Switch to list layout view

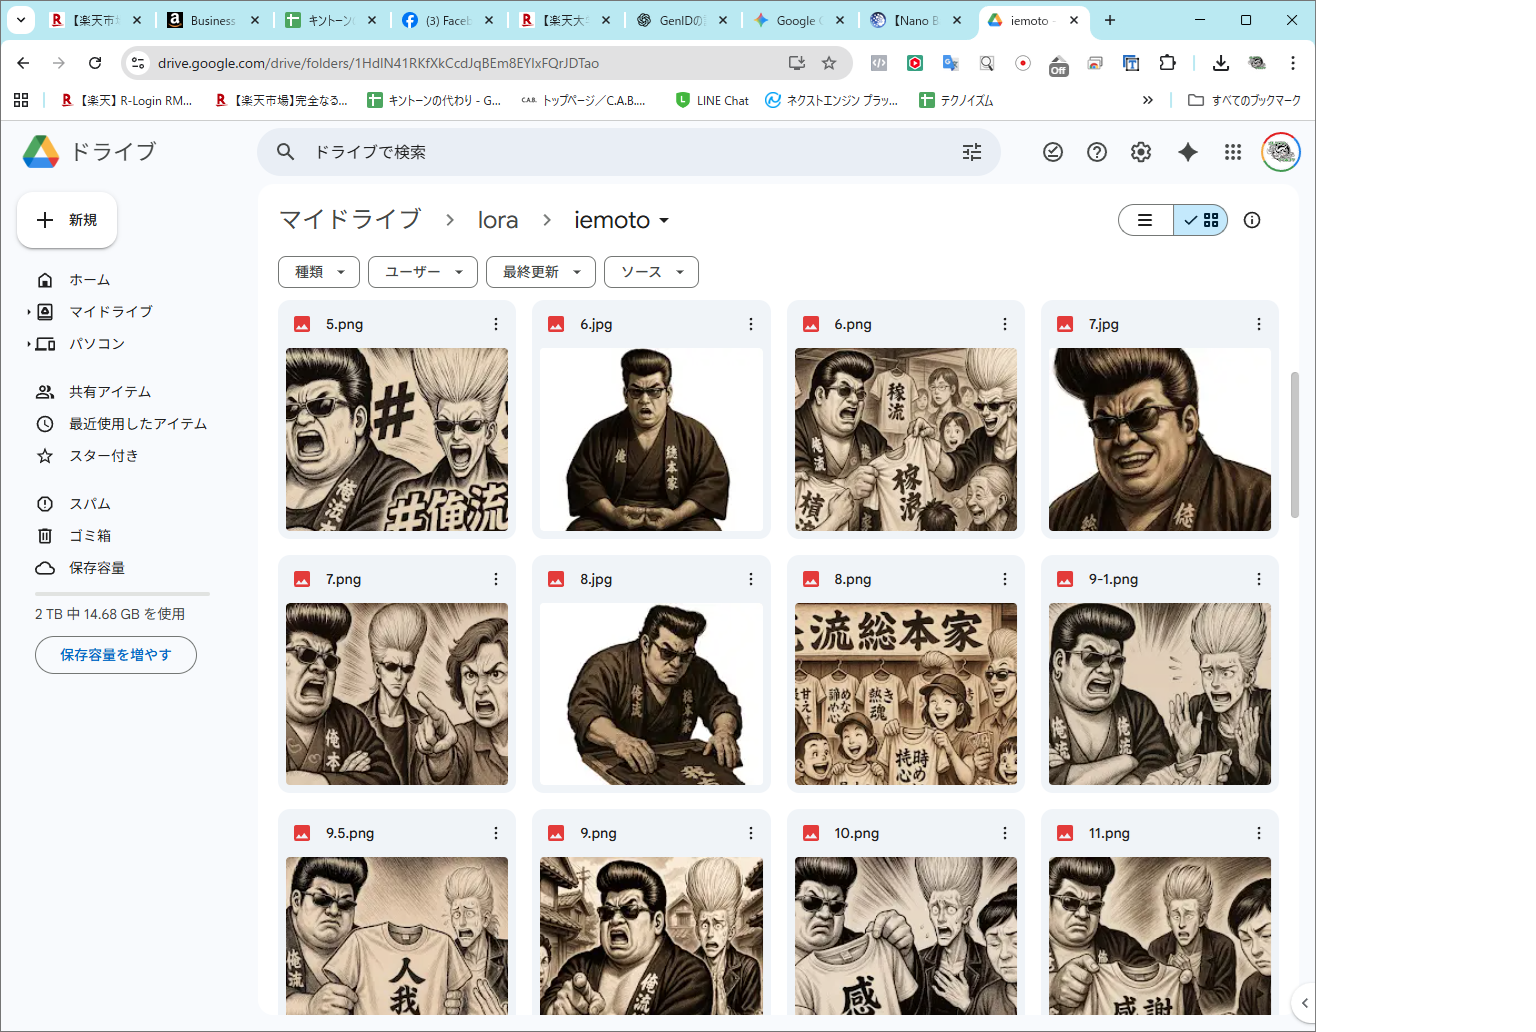point(1146,220)
